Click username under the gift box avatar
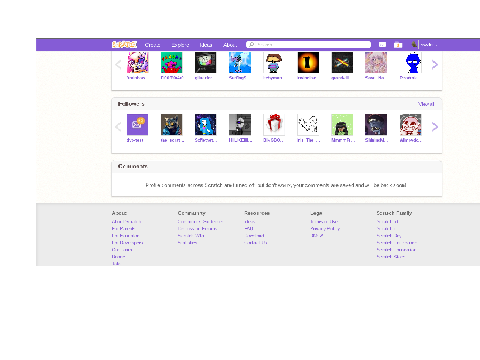480x360 pixels. tap(274, 140)
